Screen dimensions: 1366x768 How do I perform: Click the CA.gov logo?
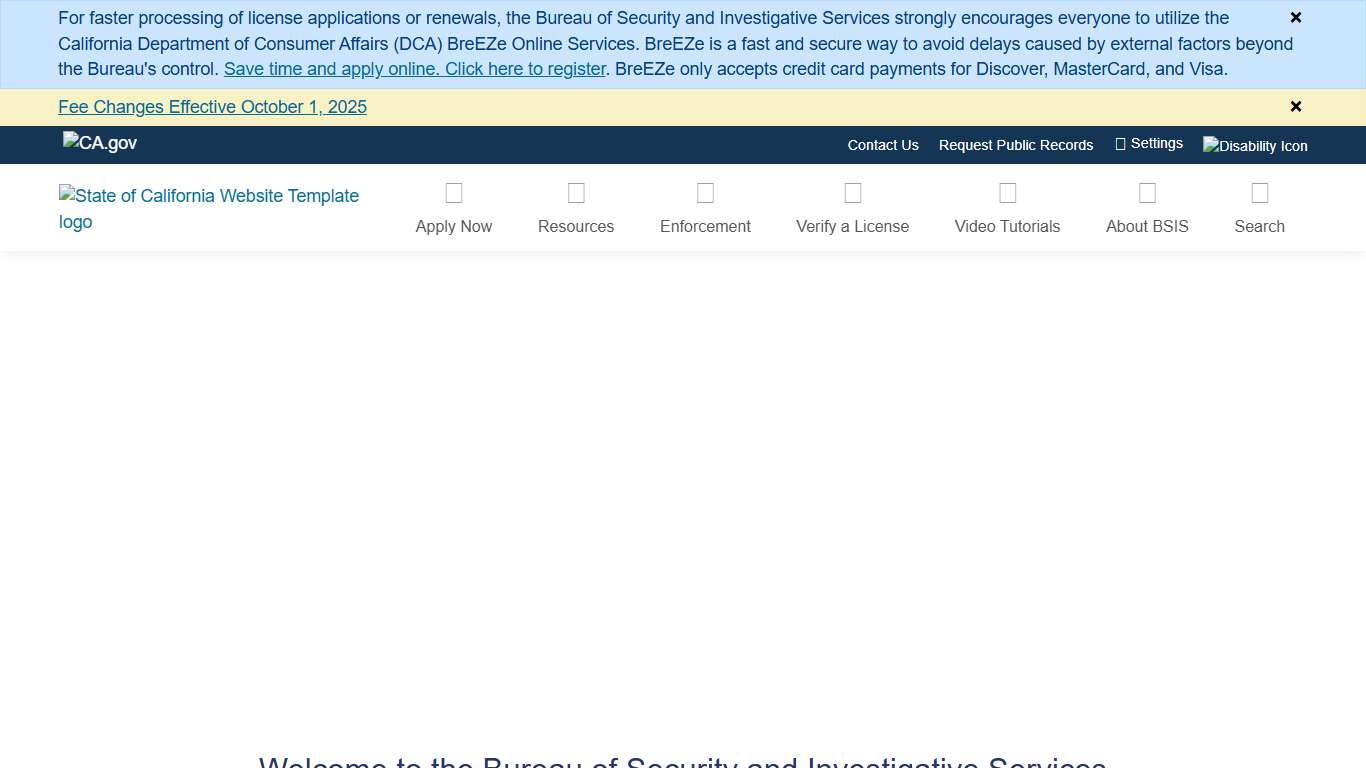99,143
